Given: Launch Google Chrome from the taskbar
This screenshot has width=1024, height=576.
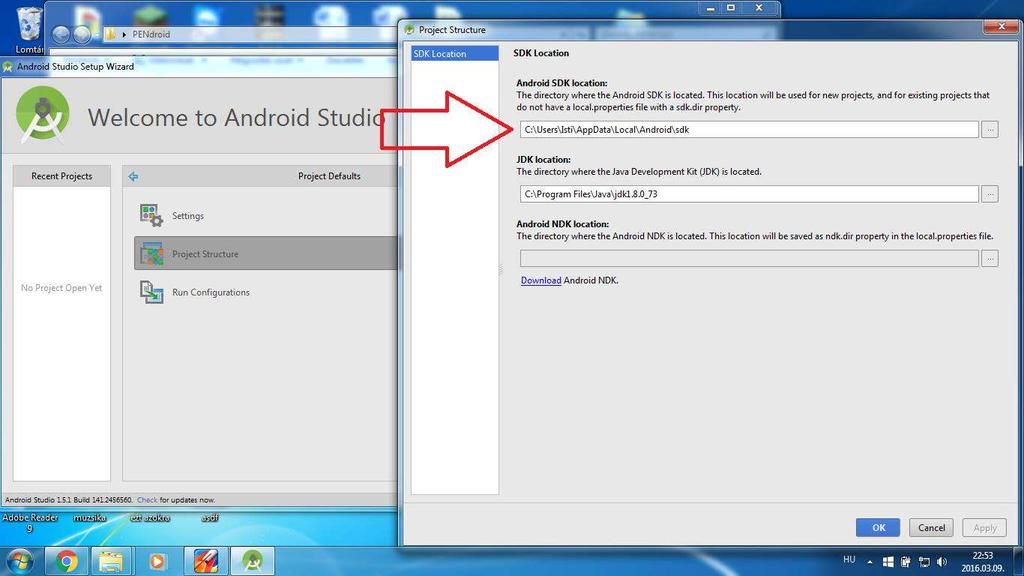Looking at the screenshot, I should 66,561.
